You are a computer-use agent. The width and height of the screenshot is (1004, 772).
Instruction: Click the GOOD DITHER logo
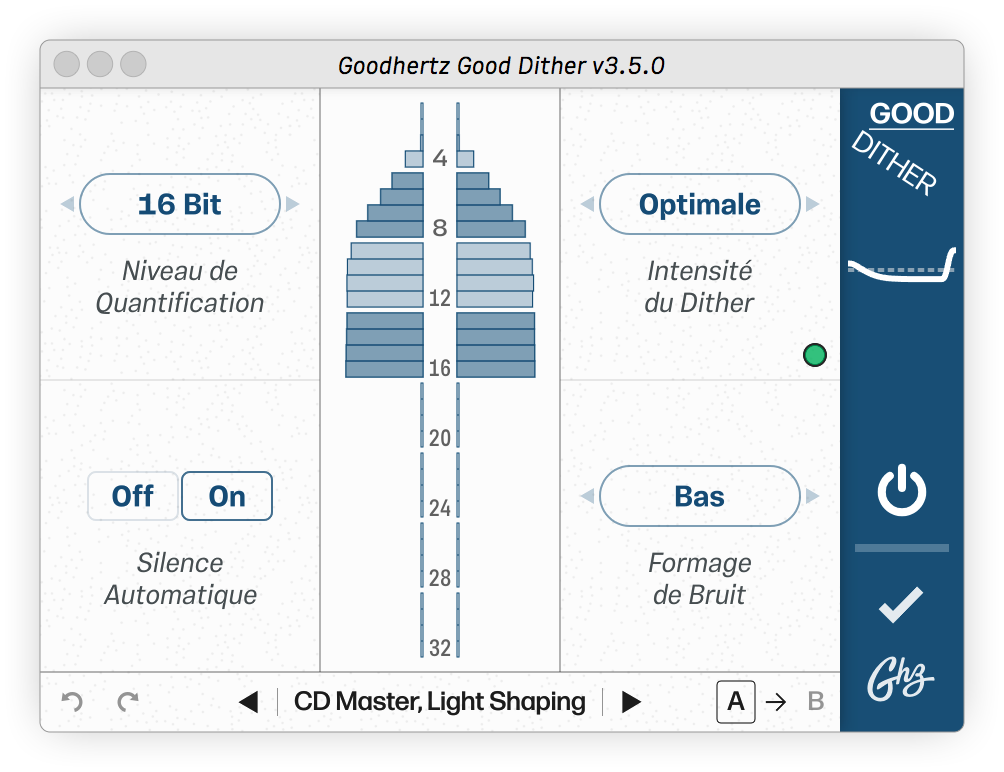click(x=903, y=147)
